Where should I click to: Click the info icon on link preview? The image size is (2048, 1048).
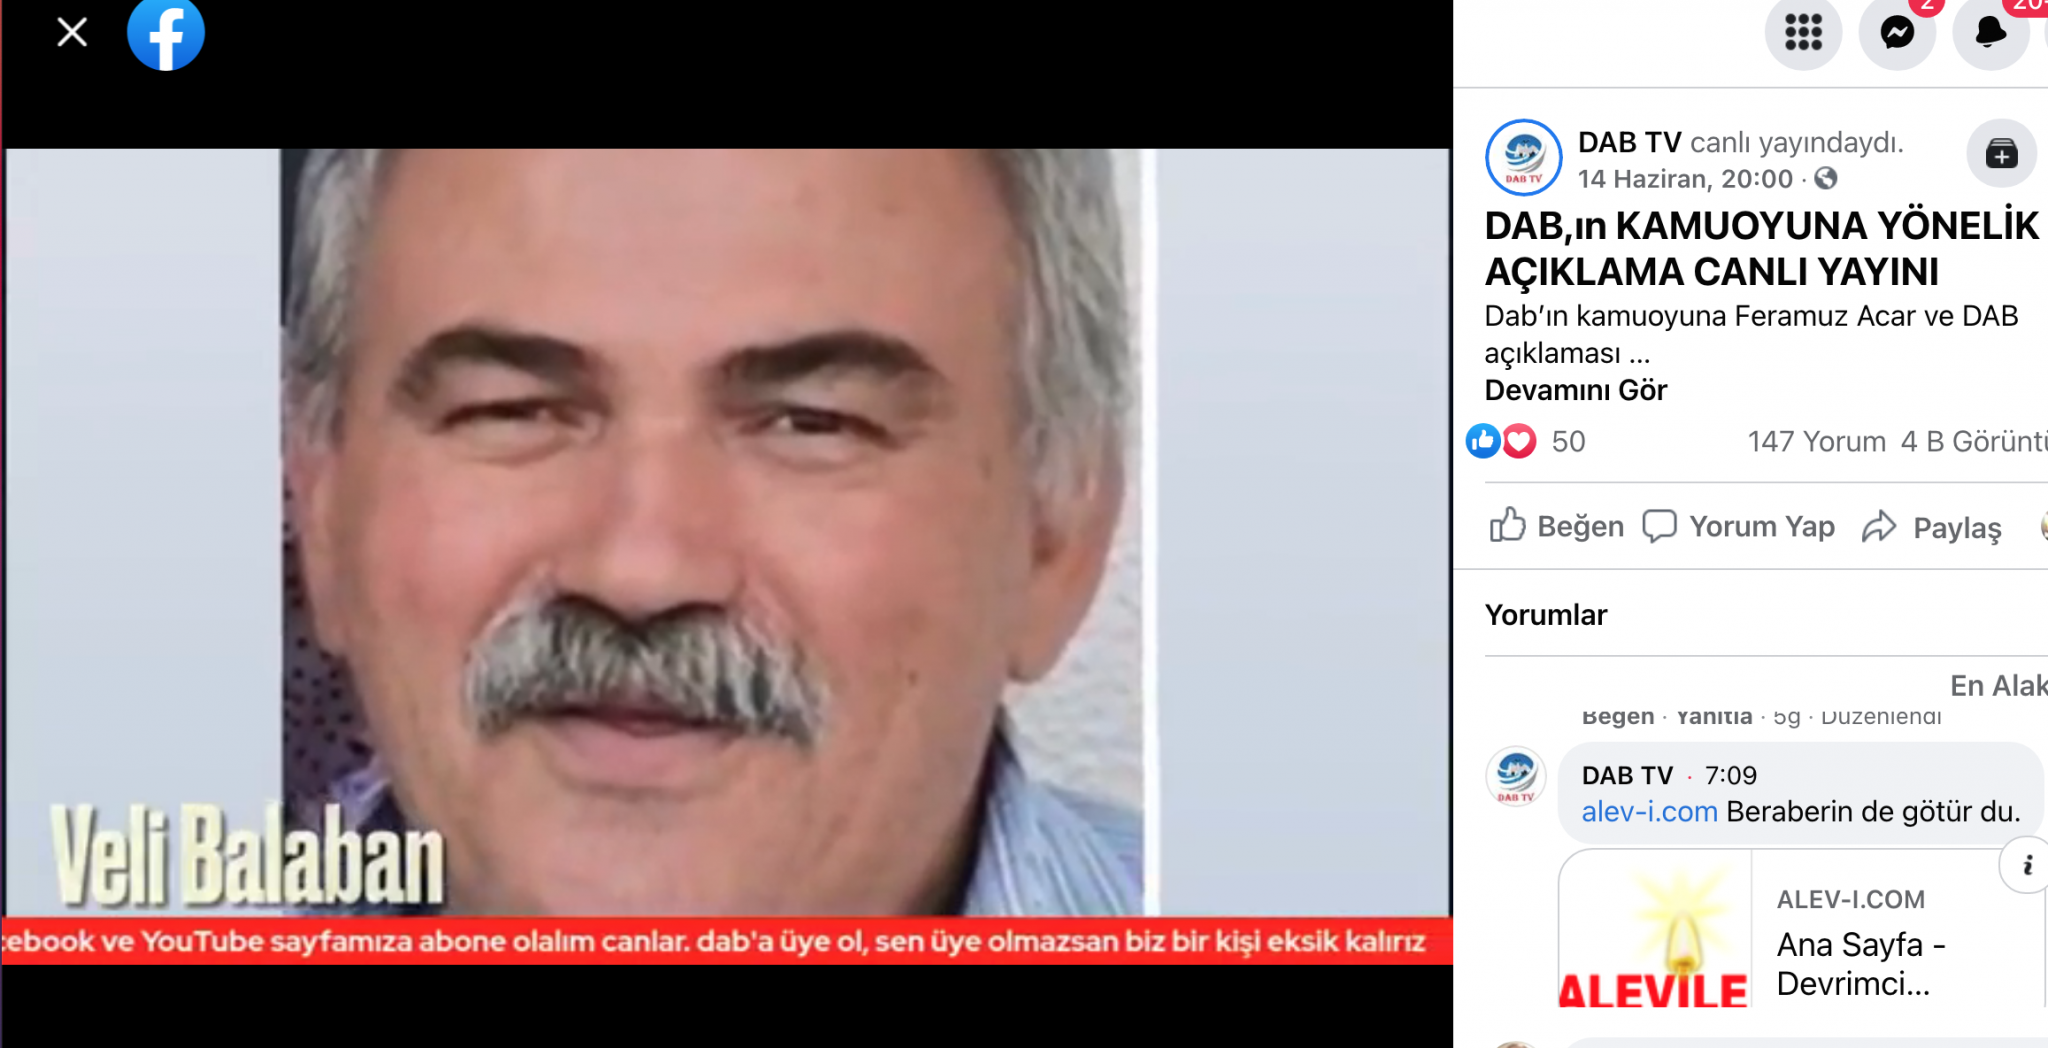[x=2026, y=865]
